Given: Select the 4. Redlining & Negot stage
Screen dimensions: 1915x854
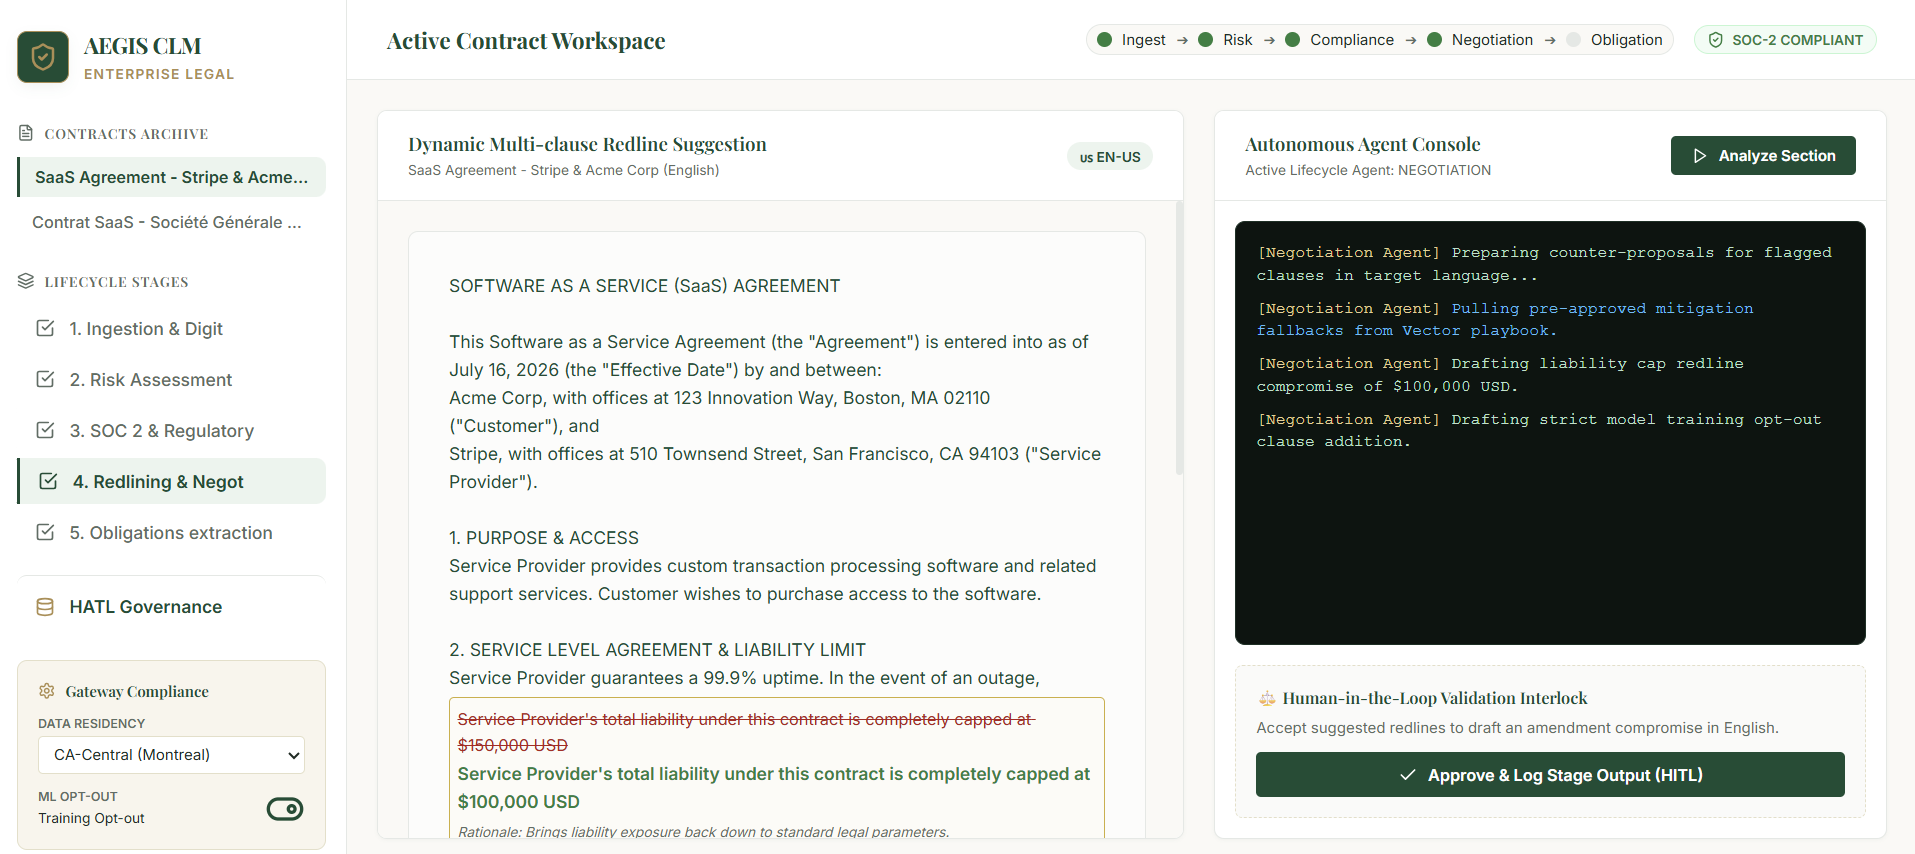Looking at the screenshot, I should tap(171, 481).
